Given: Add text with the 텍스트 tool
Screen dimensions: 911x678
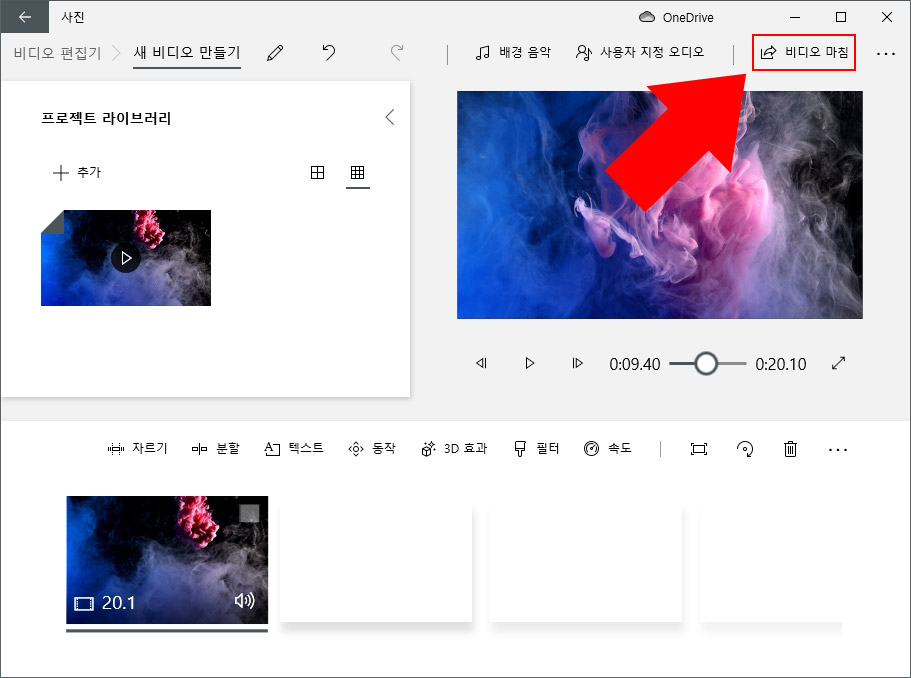Looking at the screenshot, I should click(294, 448).
